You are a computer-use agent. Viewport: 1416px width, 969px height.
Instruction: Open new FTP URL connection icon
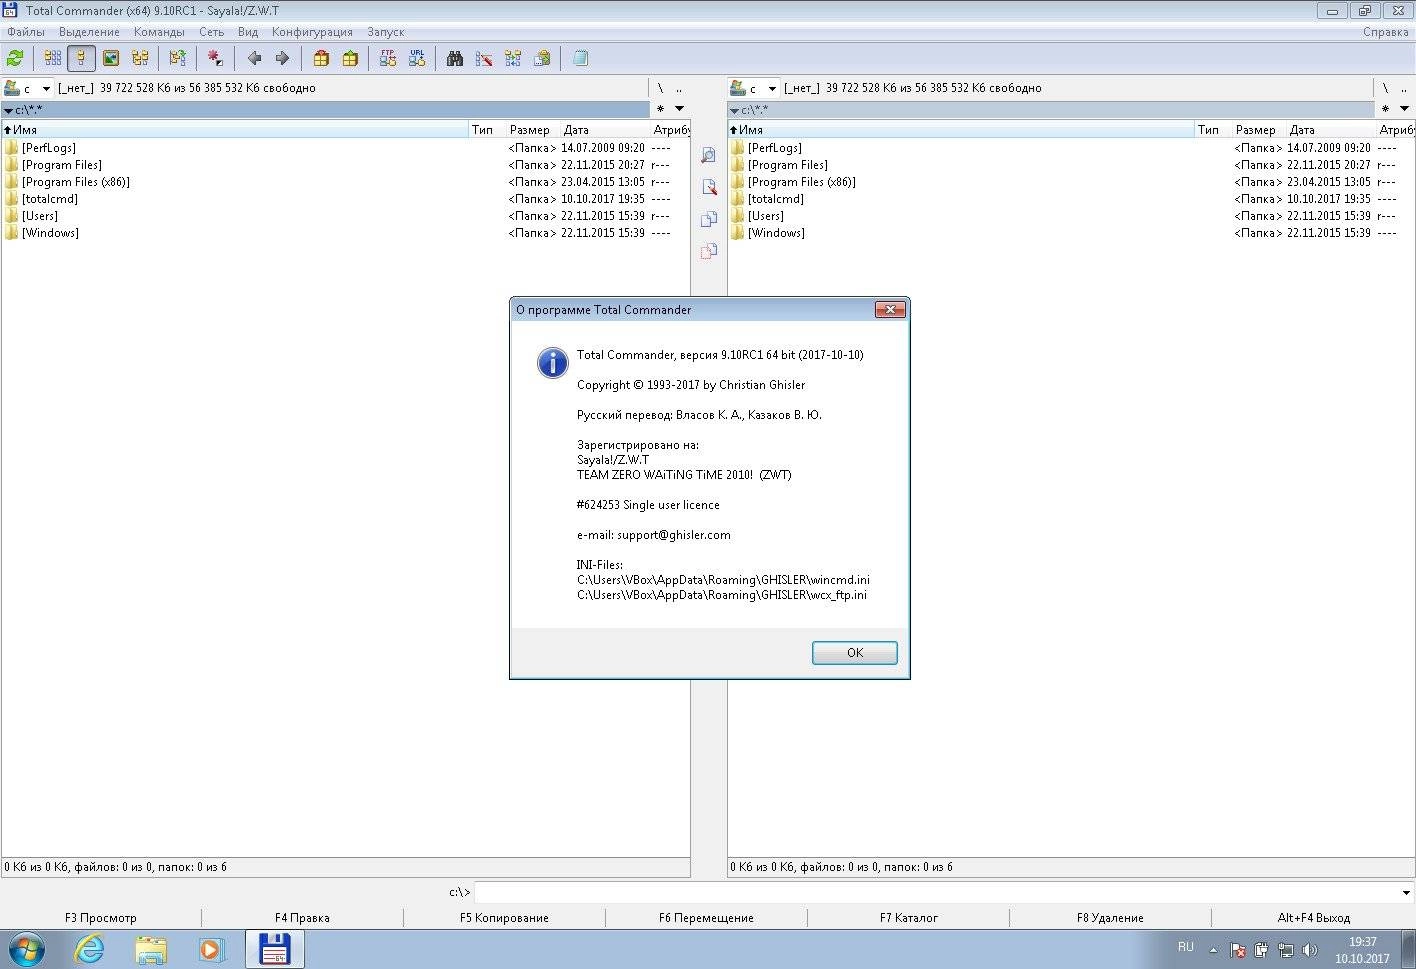[x=417, y=59]
